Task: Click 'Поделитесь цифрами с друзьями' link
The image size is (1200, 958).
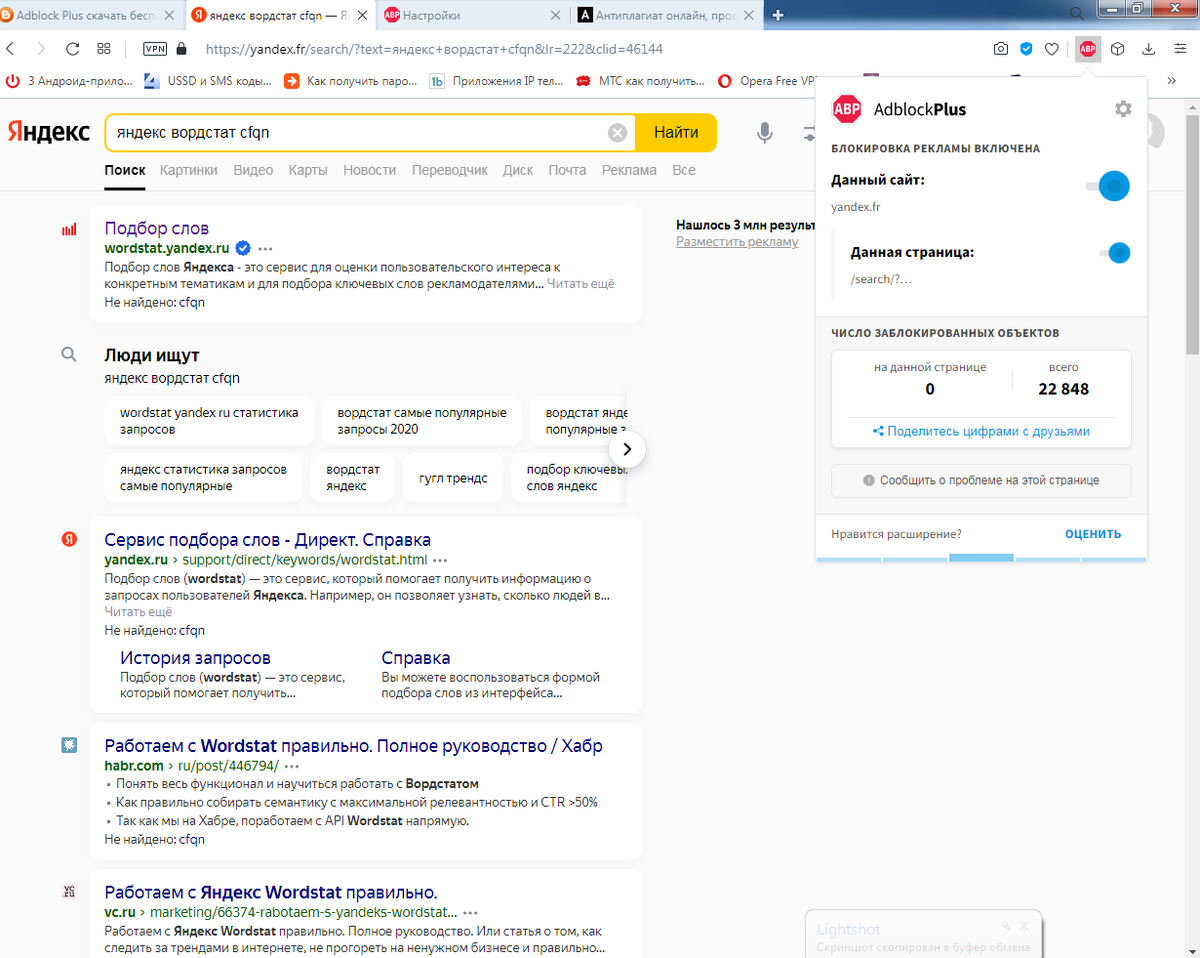Action: (981, 431)
